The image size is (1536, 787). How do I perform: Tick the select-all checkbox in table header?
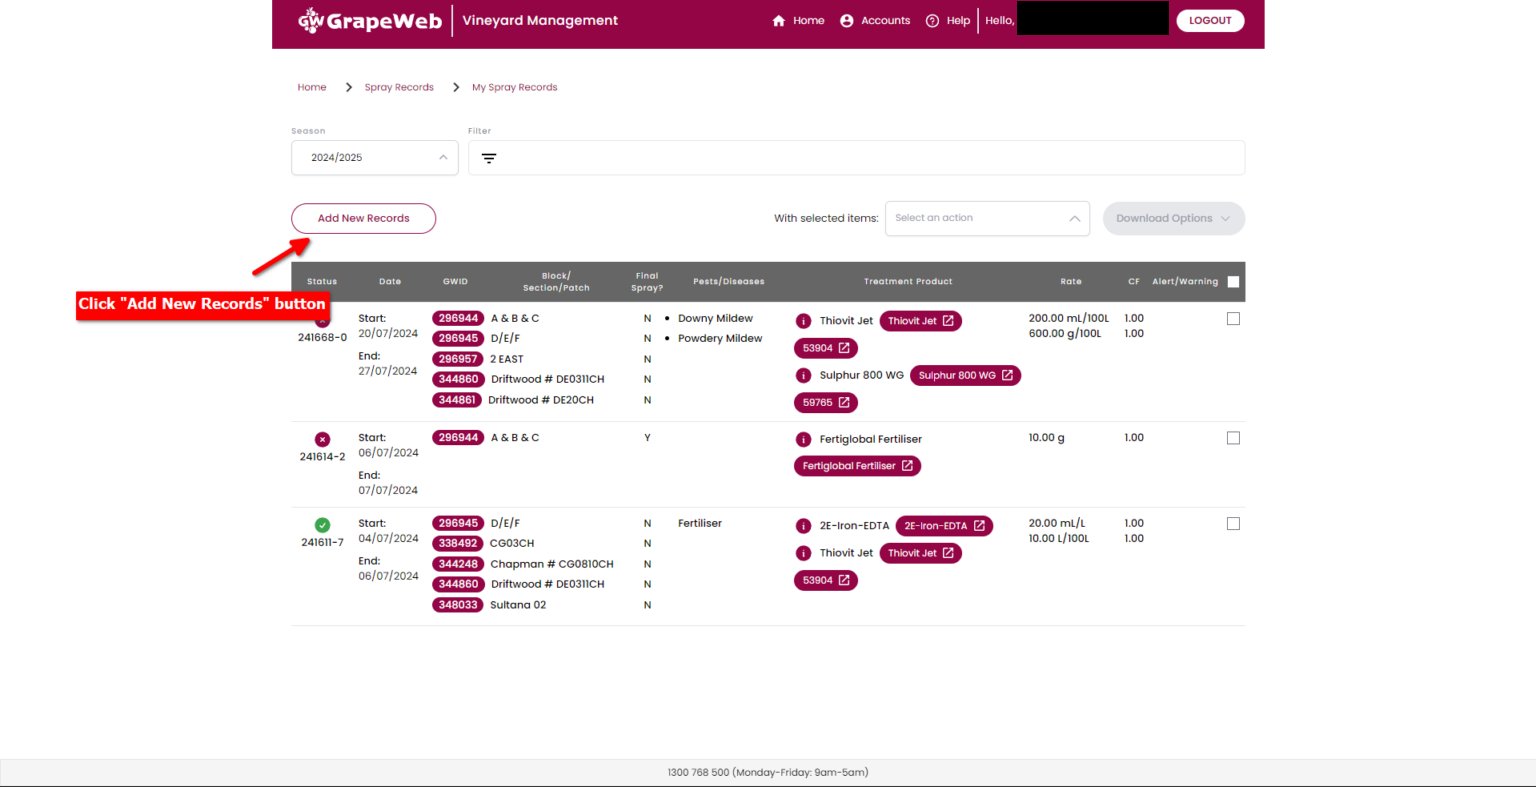pos(1233,282)
